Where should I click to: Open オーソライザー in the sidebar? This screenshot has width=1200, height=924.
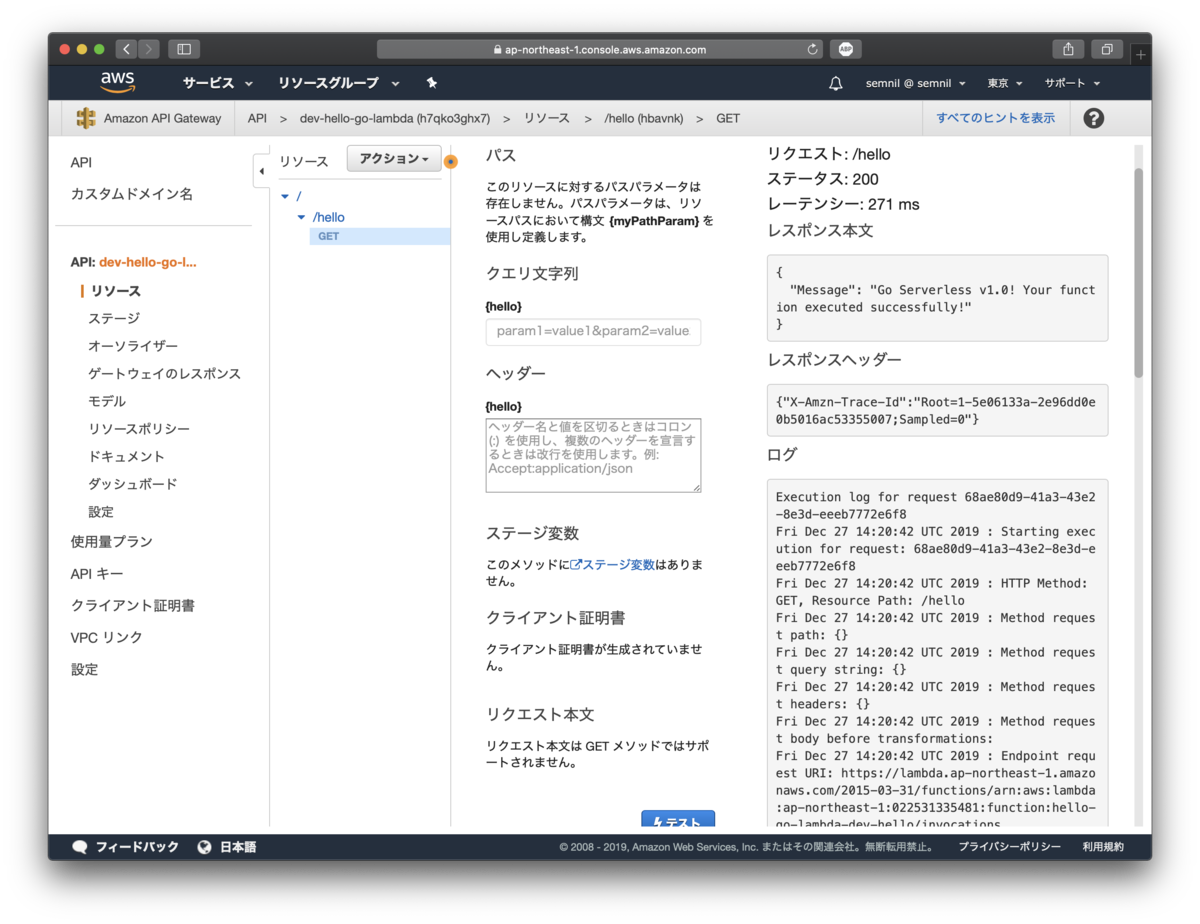(133, 346)
